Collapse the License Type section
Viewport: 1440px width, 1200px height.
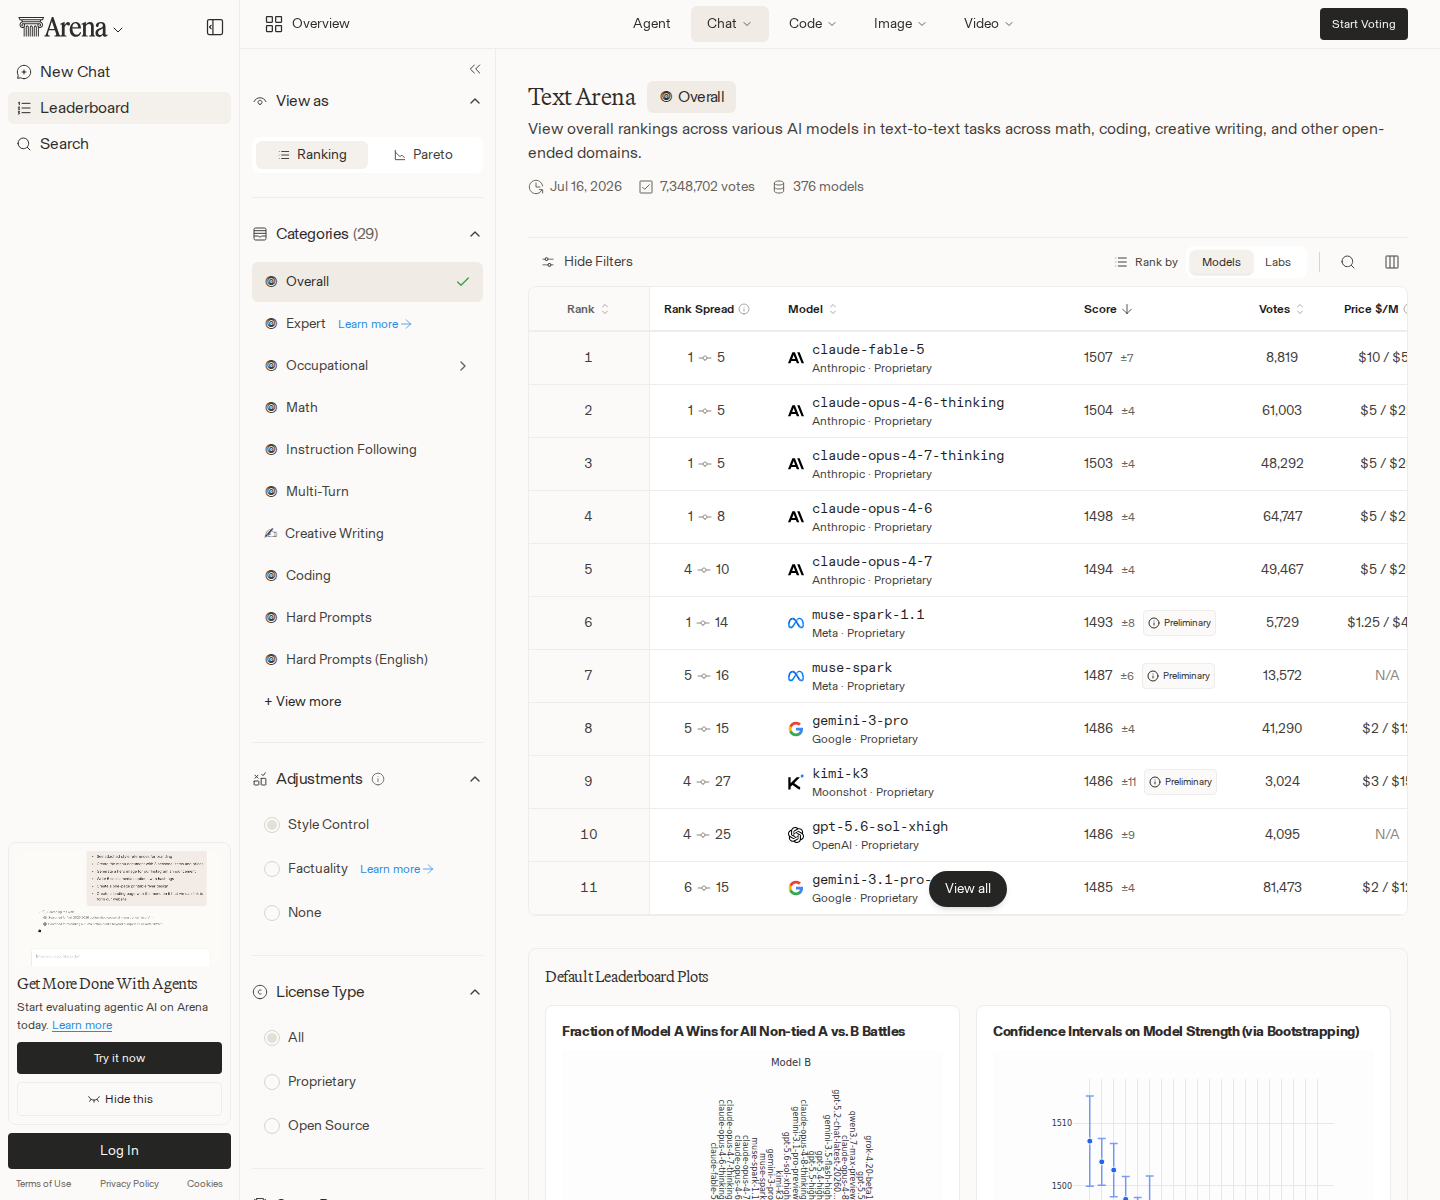click(475, 992)
